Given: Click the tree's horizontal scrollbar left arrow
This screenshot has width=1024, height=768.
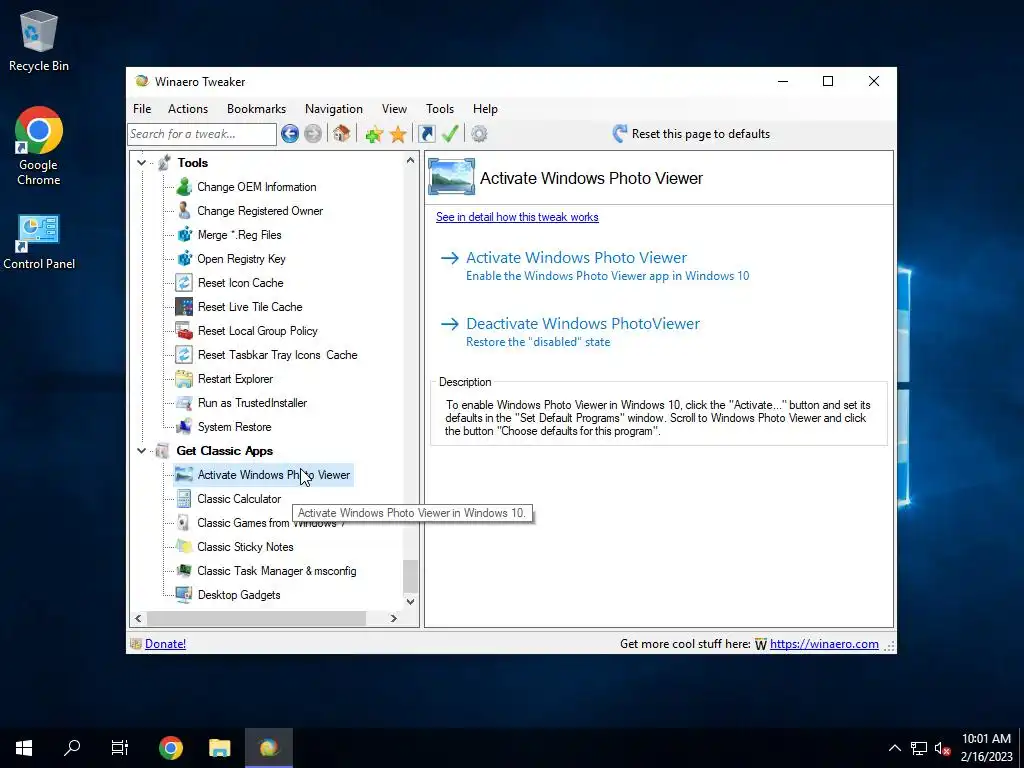Looking at the screenshot, I should (x=138, y=618).
